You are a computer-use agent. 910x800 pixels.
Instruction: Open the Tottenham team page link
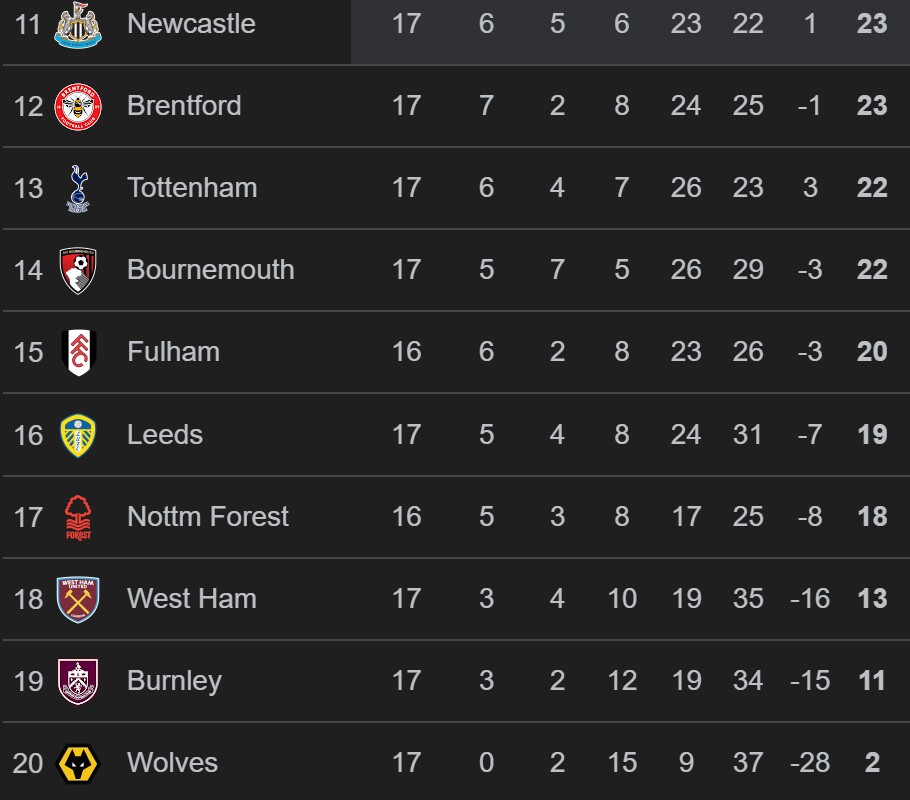[x=192, y=188]
